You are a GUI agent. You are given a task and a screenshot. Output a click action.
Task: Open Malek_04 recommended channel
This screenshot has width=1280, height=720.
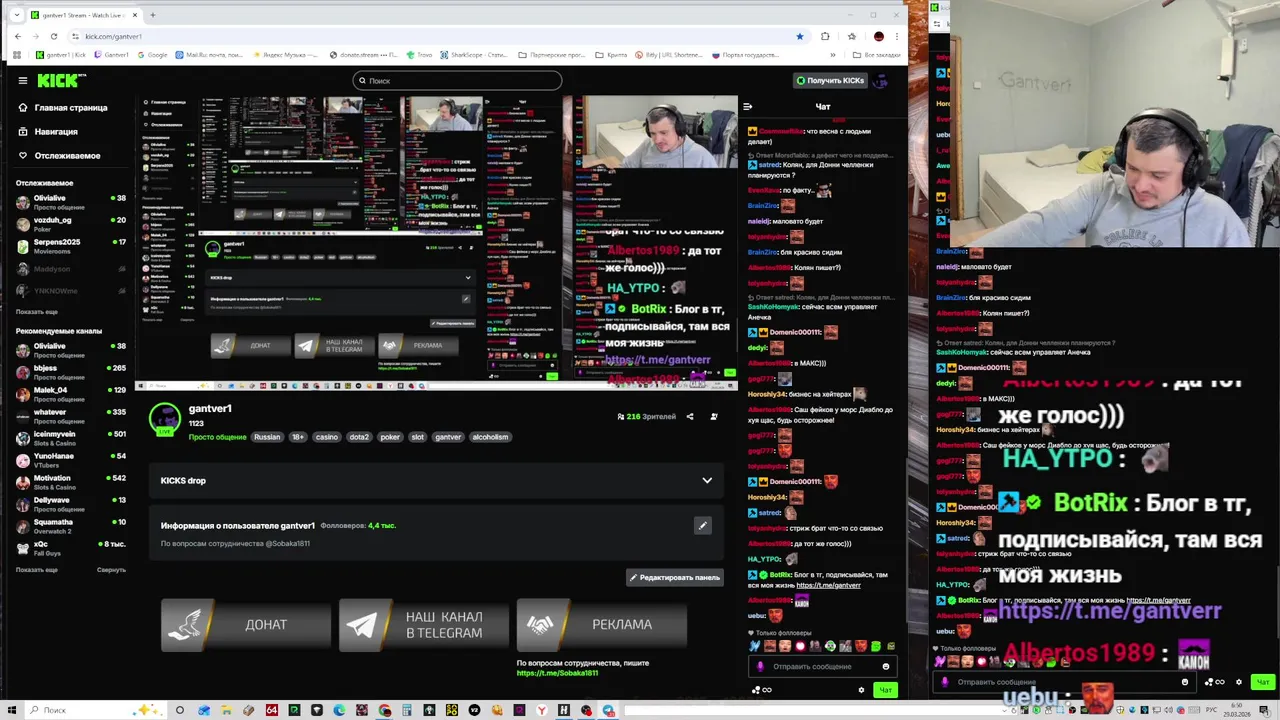coord(70,393)
